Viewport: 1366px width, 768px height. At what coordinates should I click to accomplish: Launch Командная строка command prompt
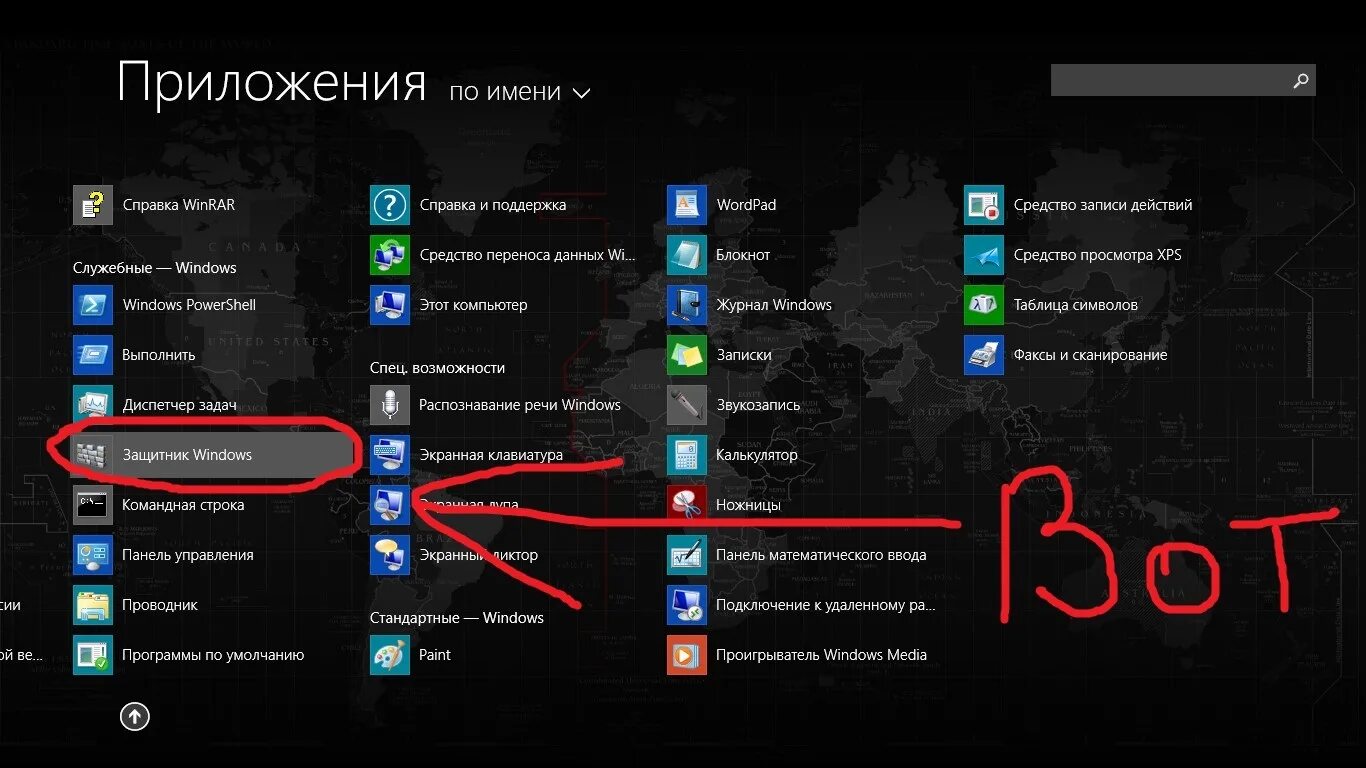tap(158, 505)
